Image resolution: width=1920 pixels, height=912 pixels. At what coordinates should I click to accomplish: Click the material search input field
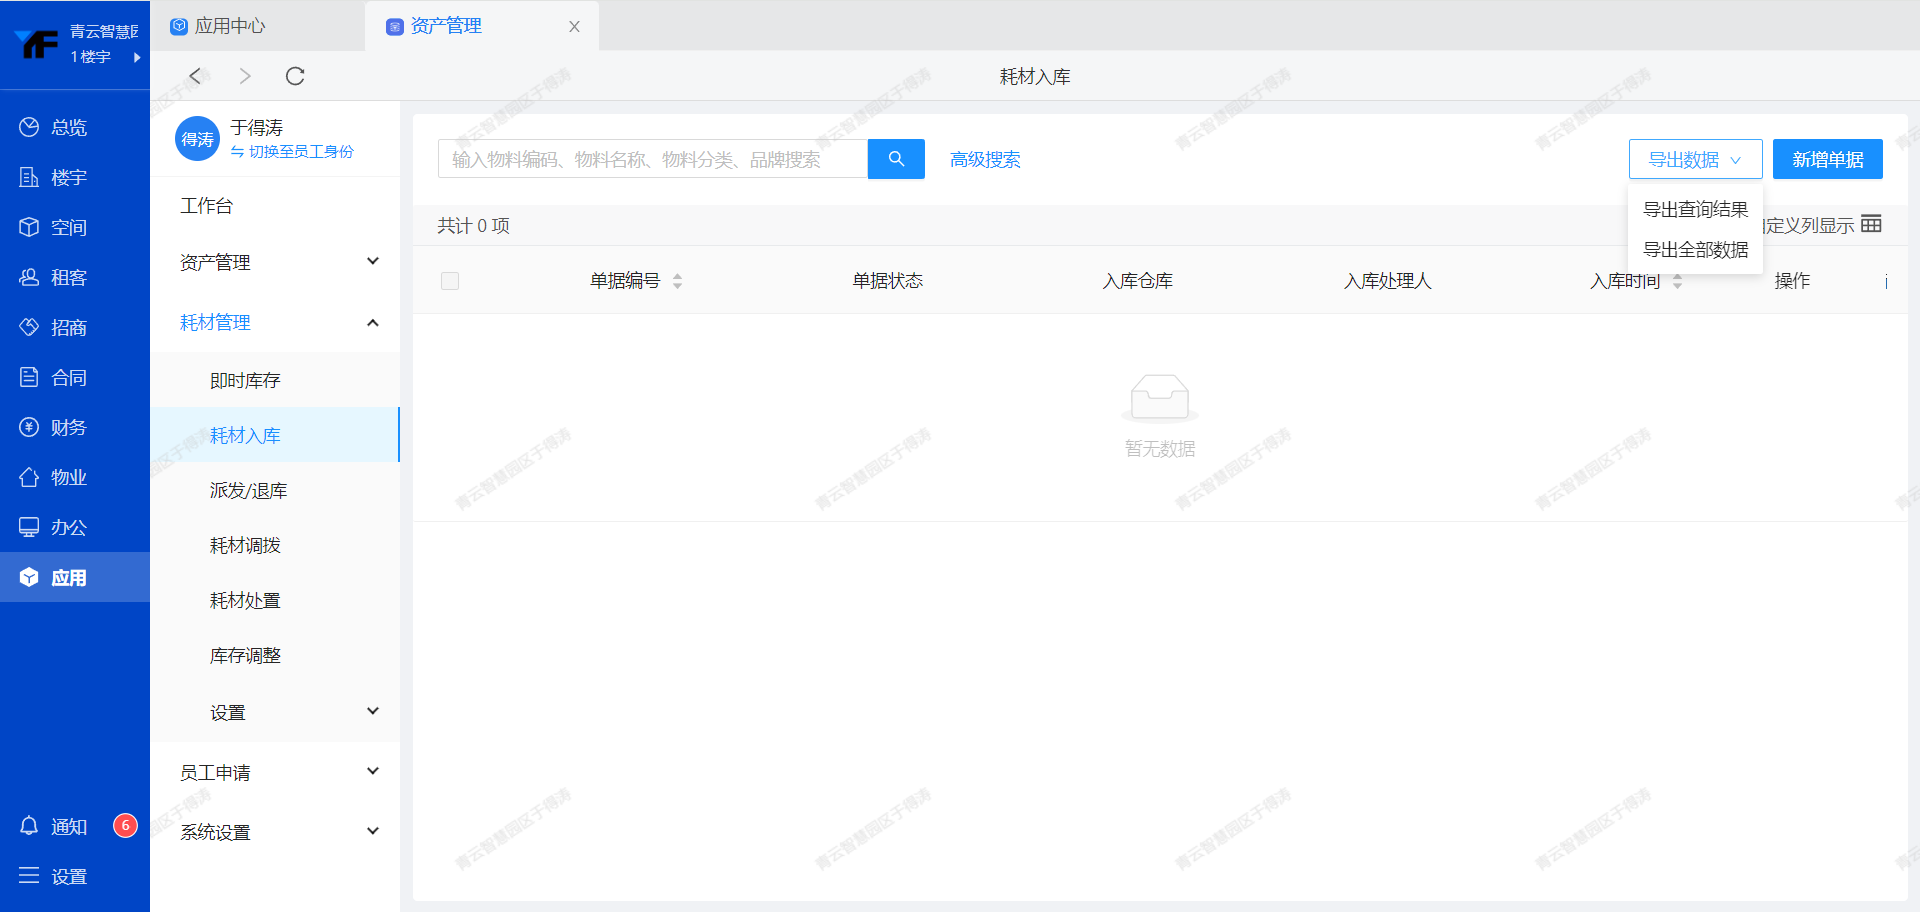(652, 159)
